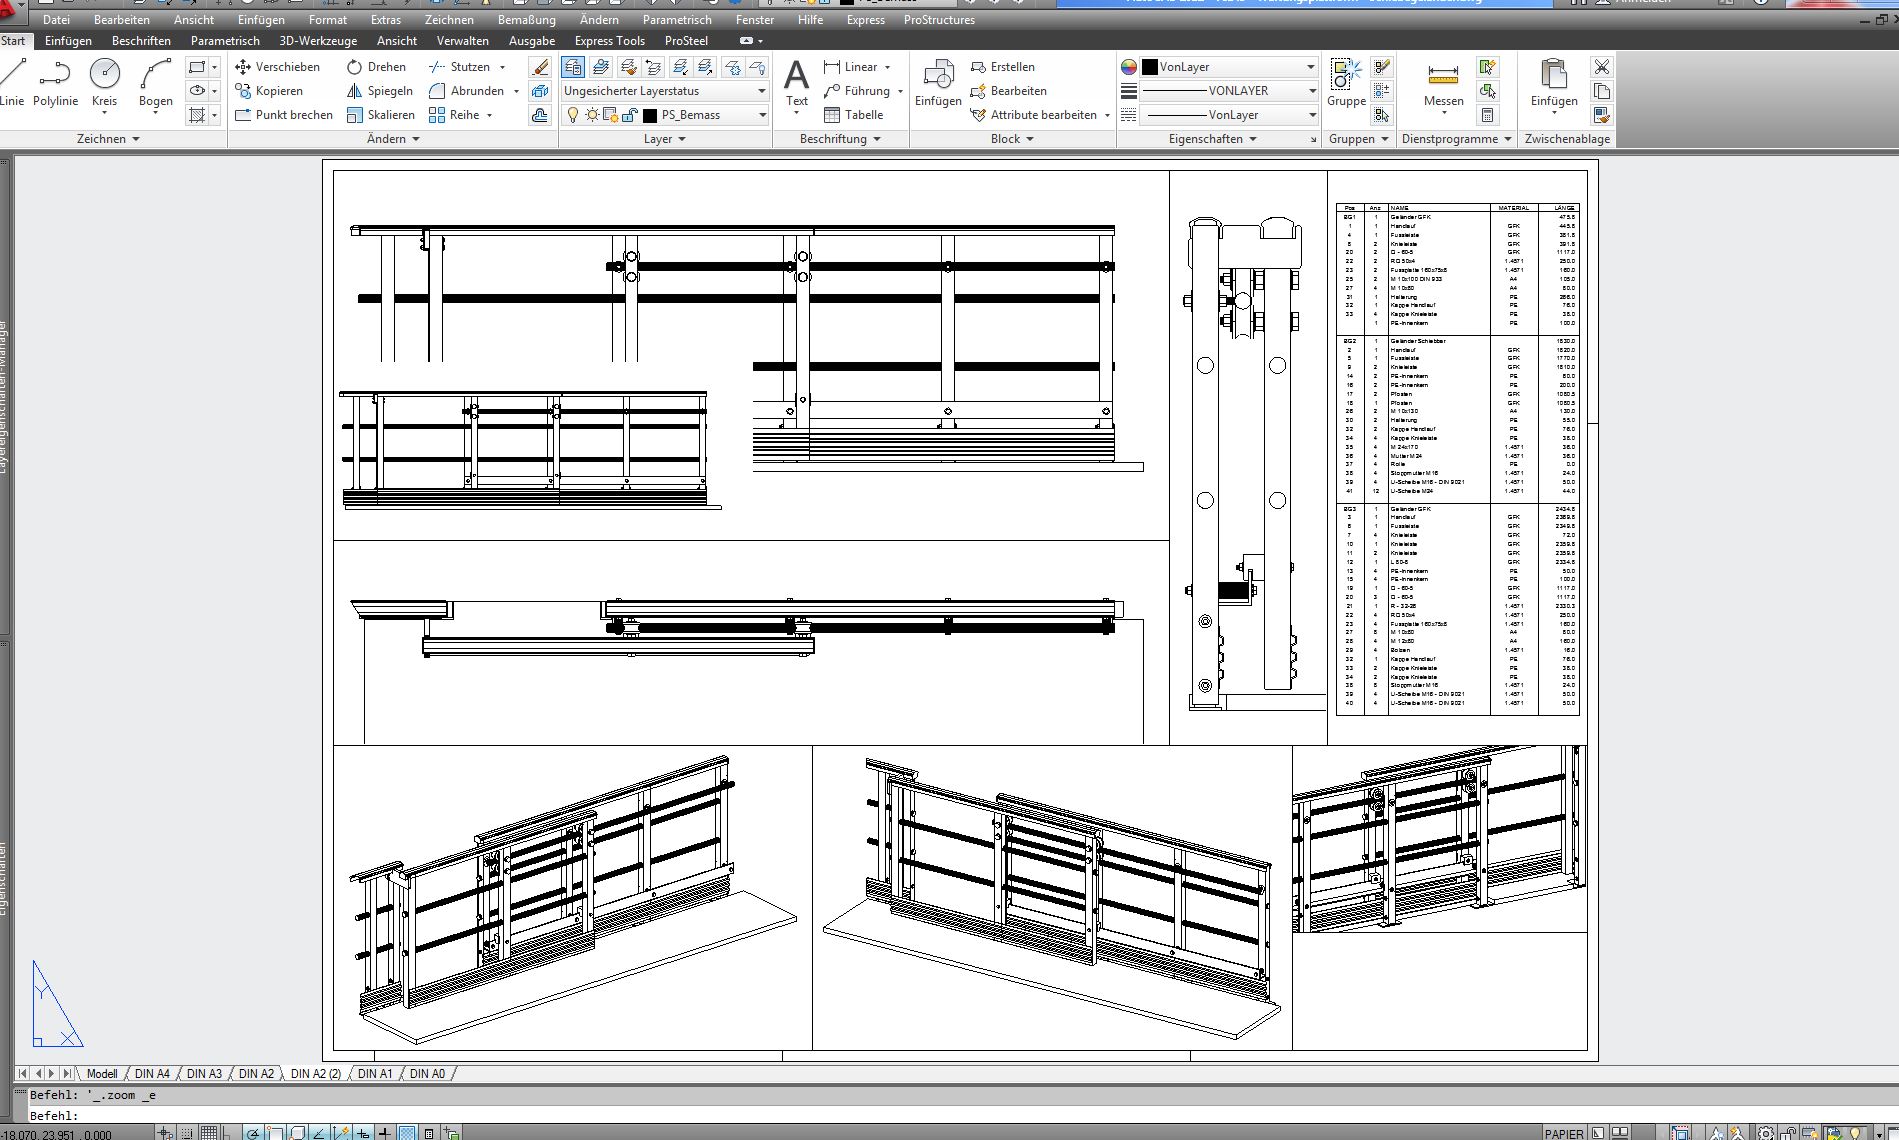Toggle the layer lightbulb on/off icon
Screen dimensions: 1899x1140
(x=573, y=115)
